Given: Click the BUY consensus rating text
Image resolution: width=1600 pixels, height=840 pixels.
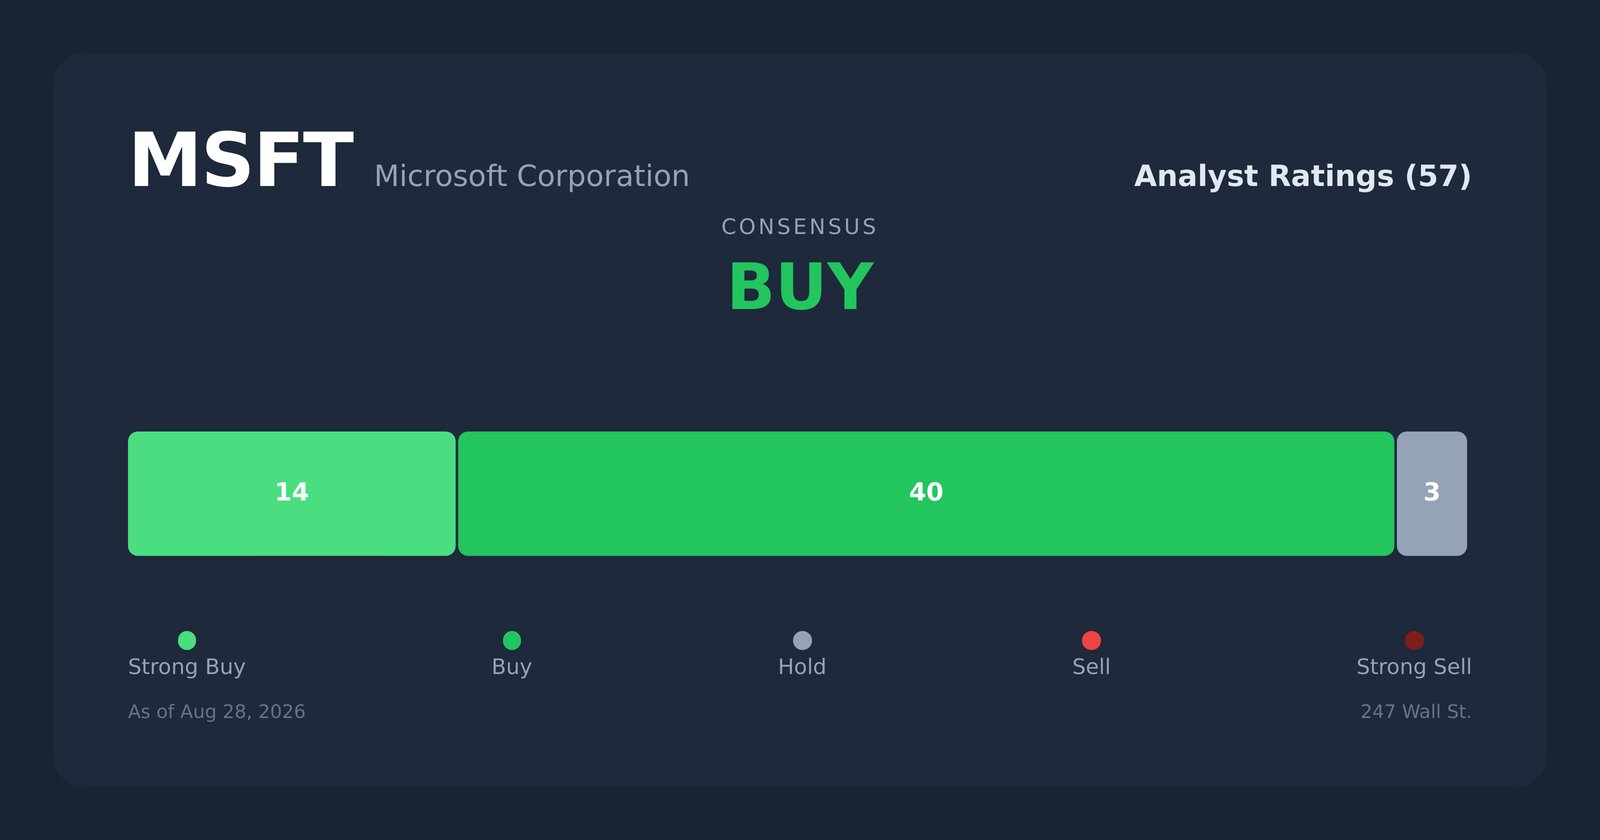Looking at the screenshot, I should pyautogui.click(x=800, y=288).
